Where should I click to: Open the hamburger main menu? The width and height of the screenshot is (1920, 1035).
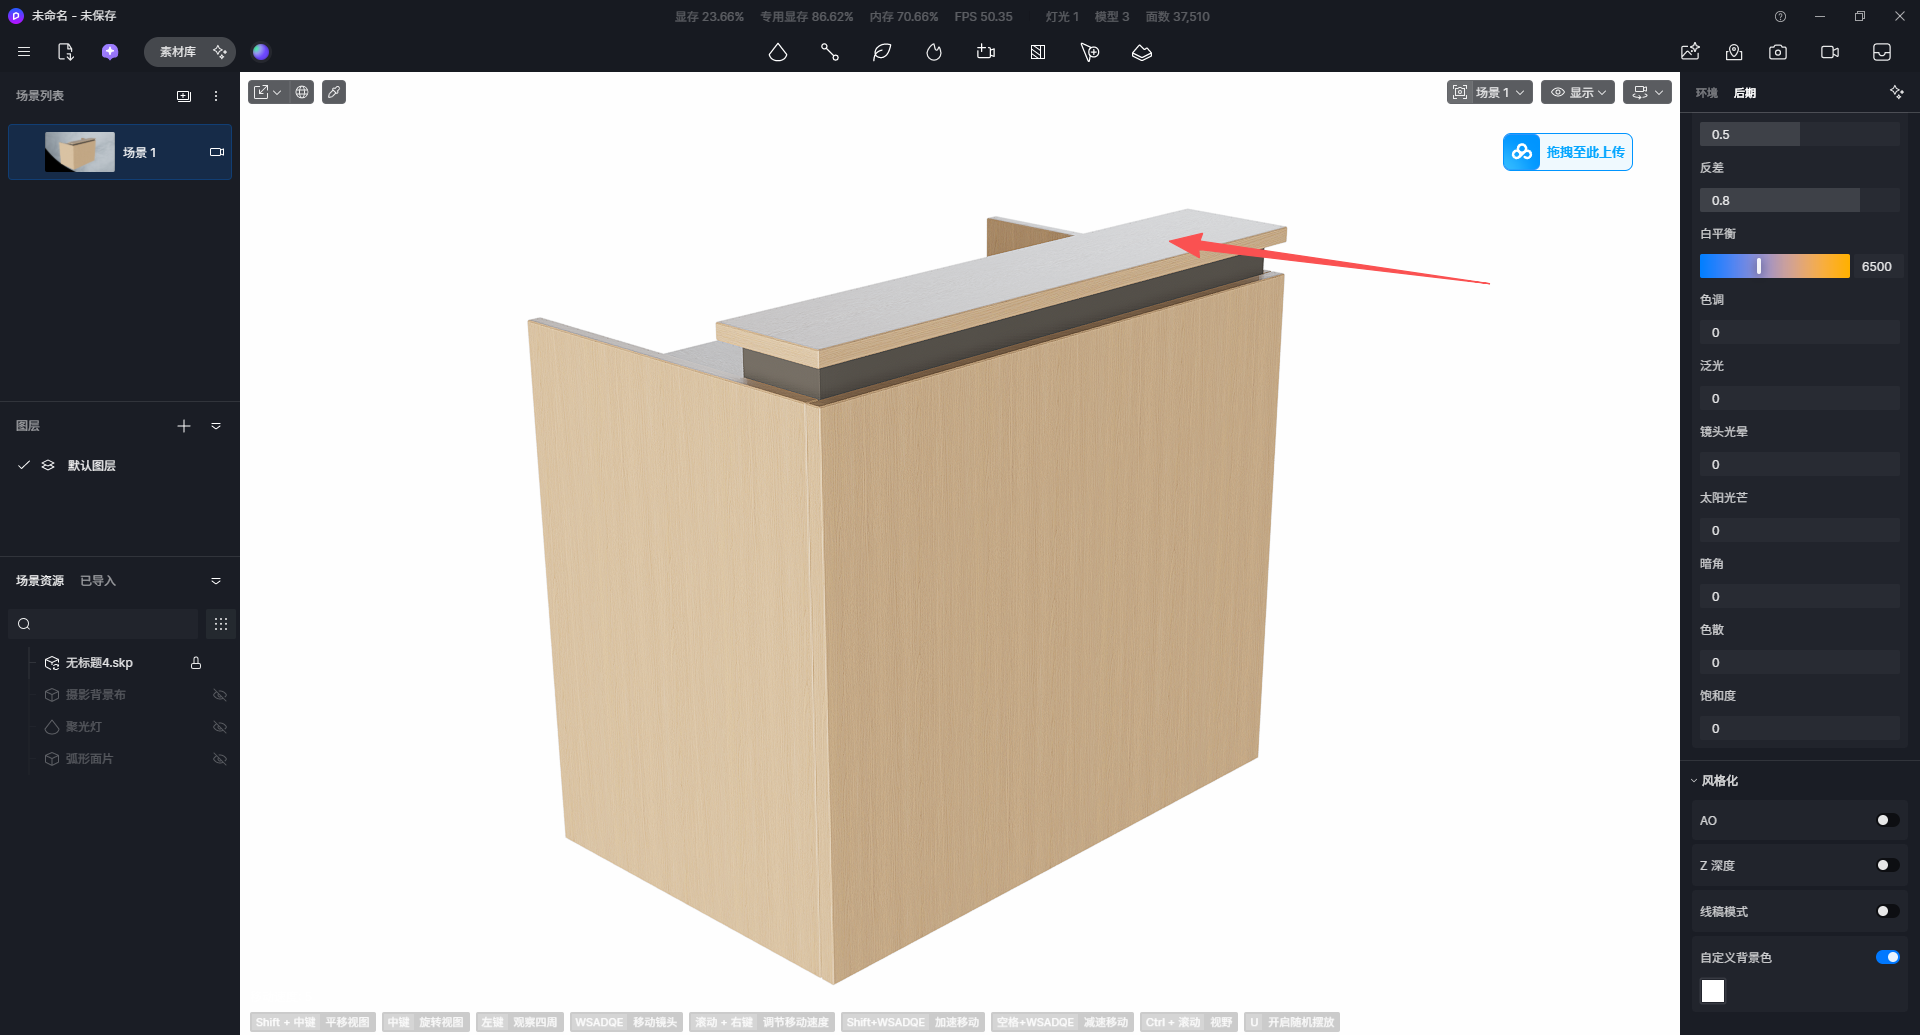click(x=24, y=52)
